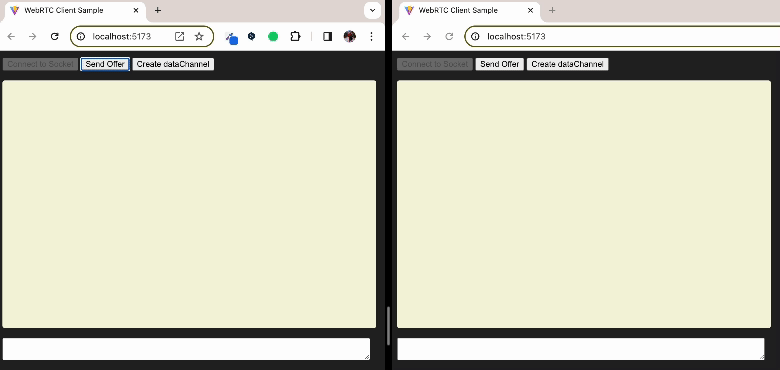Focus the message text area in right window
780x370 pixels.
point(581,349)
